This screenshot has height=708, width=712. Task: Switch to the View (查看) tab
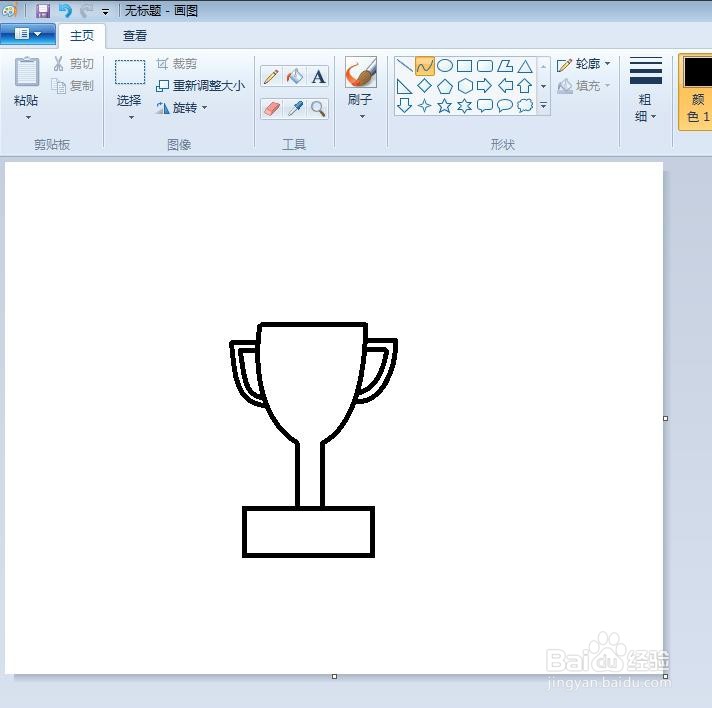(135, 35)
